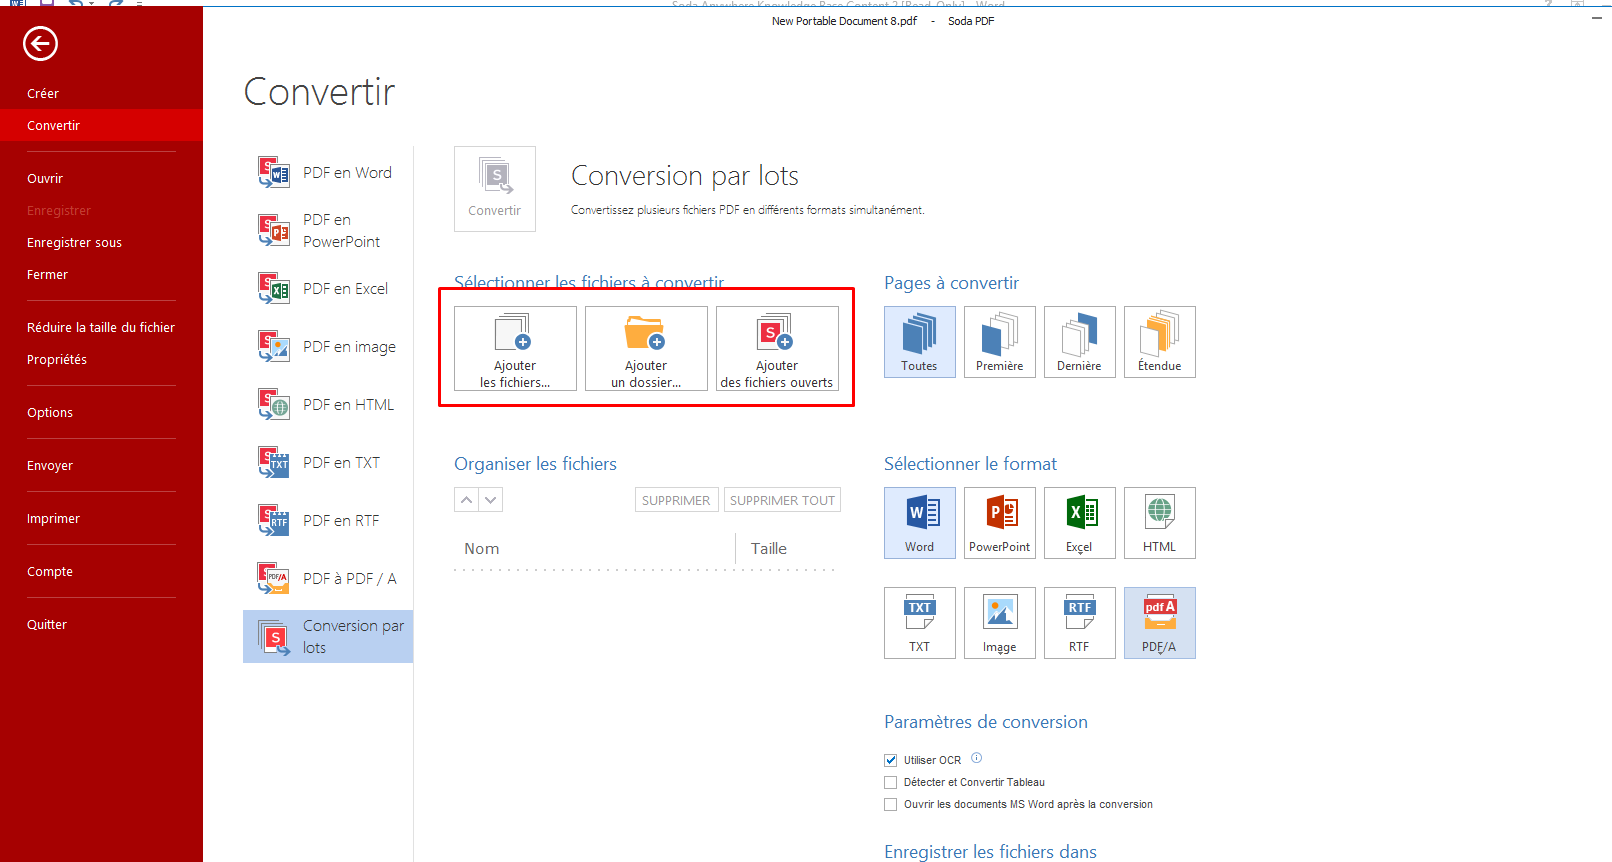Choose PowerPoint output format
This screenshot has height=862, width=1612.
coord(999,522)
